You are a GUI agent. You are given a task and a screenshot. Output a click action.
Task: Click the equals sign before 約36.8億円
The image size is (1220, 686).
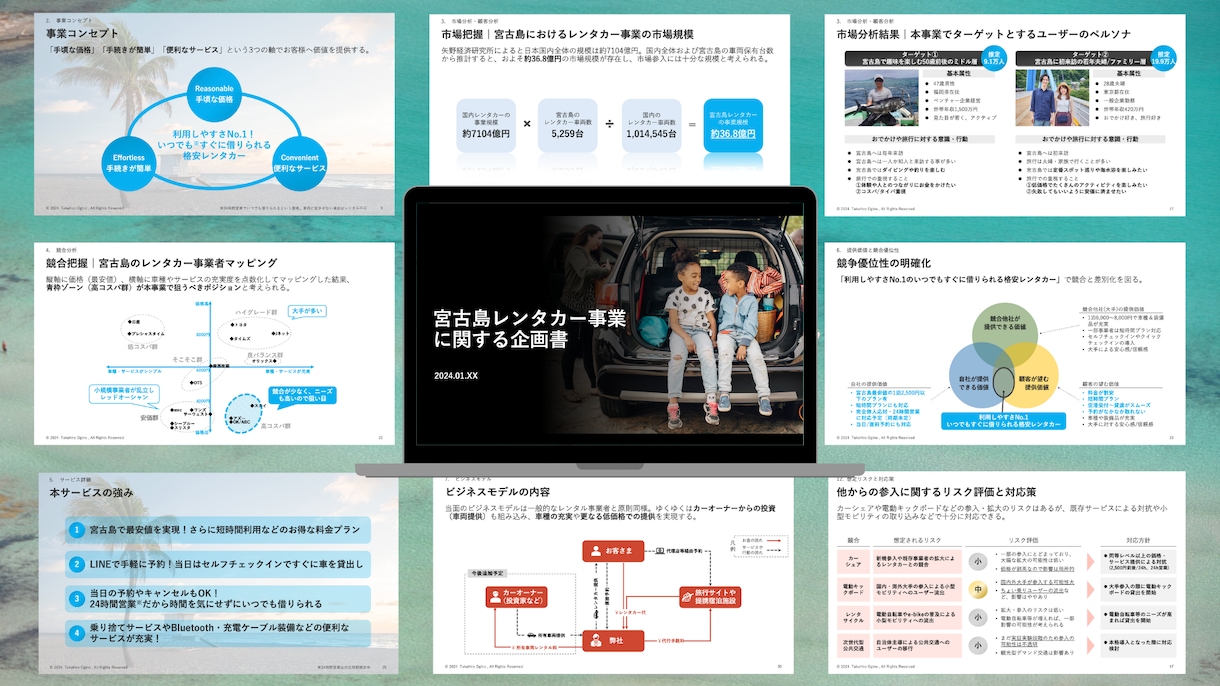click(x=691, y=125)
